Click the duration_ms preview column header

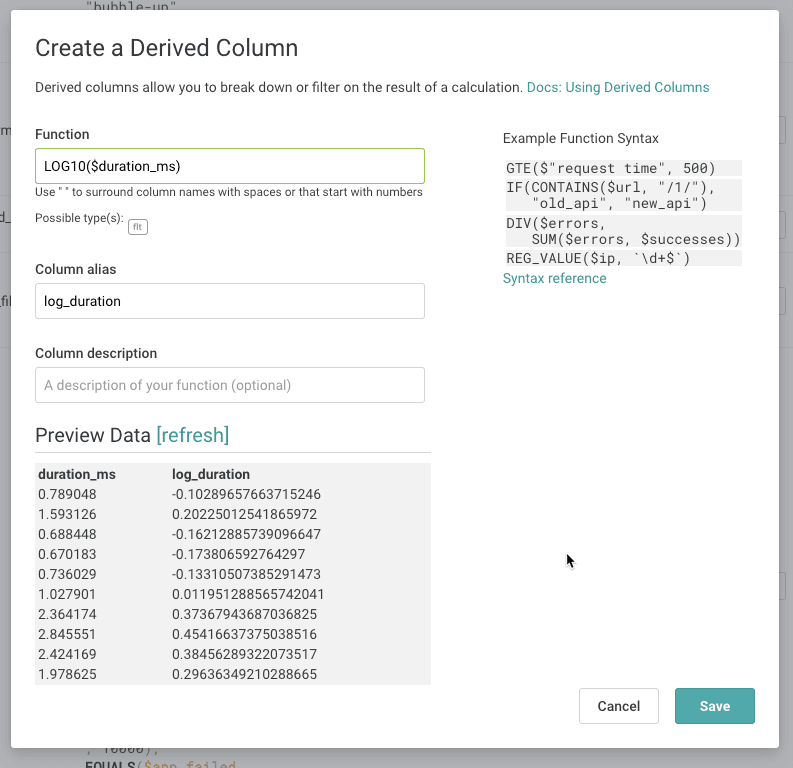(77, 474)
